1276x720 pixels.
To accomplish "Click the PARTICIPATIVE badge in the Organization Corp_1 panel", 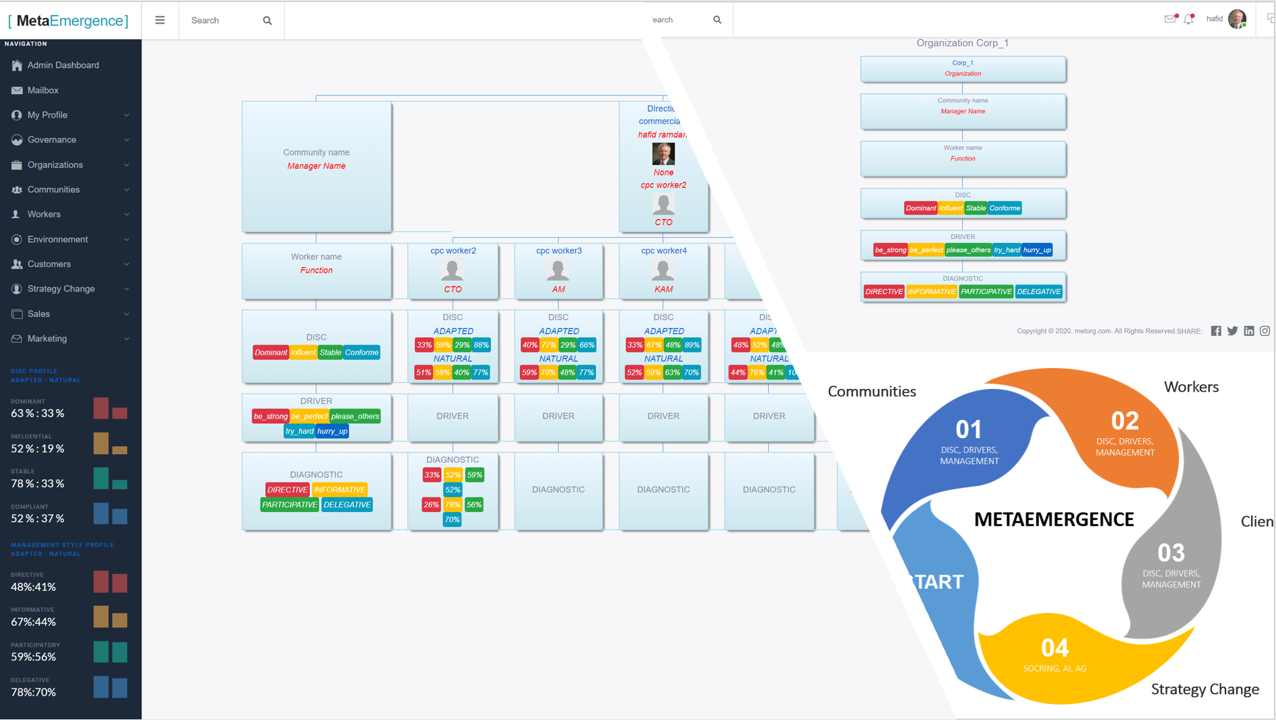I will 986,292.
